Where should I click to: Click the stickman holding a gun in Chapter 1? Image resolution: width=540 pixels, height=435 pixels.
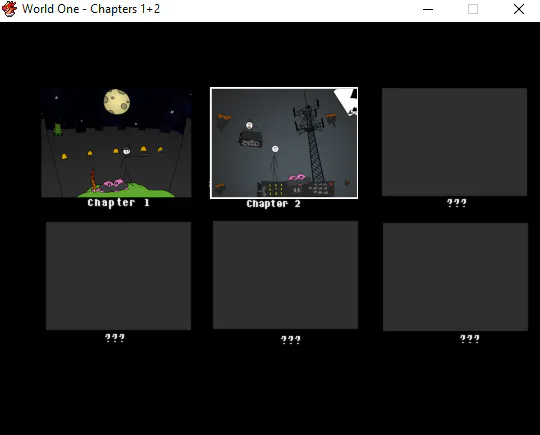click(130, 165)
